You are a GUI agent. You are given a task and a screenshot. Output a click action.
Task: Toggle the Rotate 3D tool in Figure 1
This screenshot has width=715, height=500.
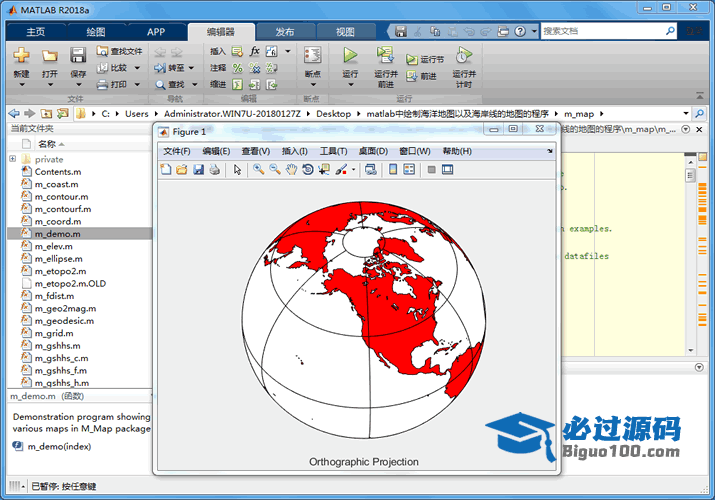(307, 170)
